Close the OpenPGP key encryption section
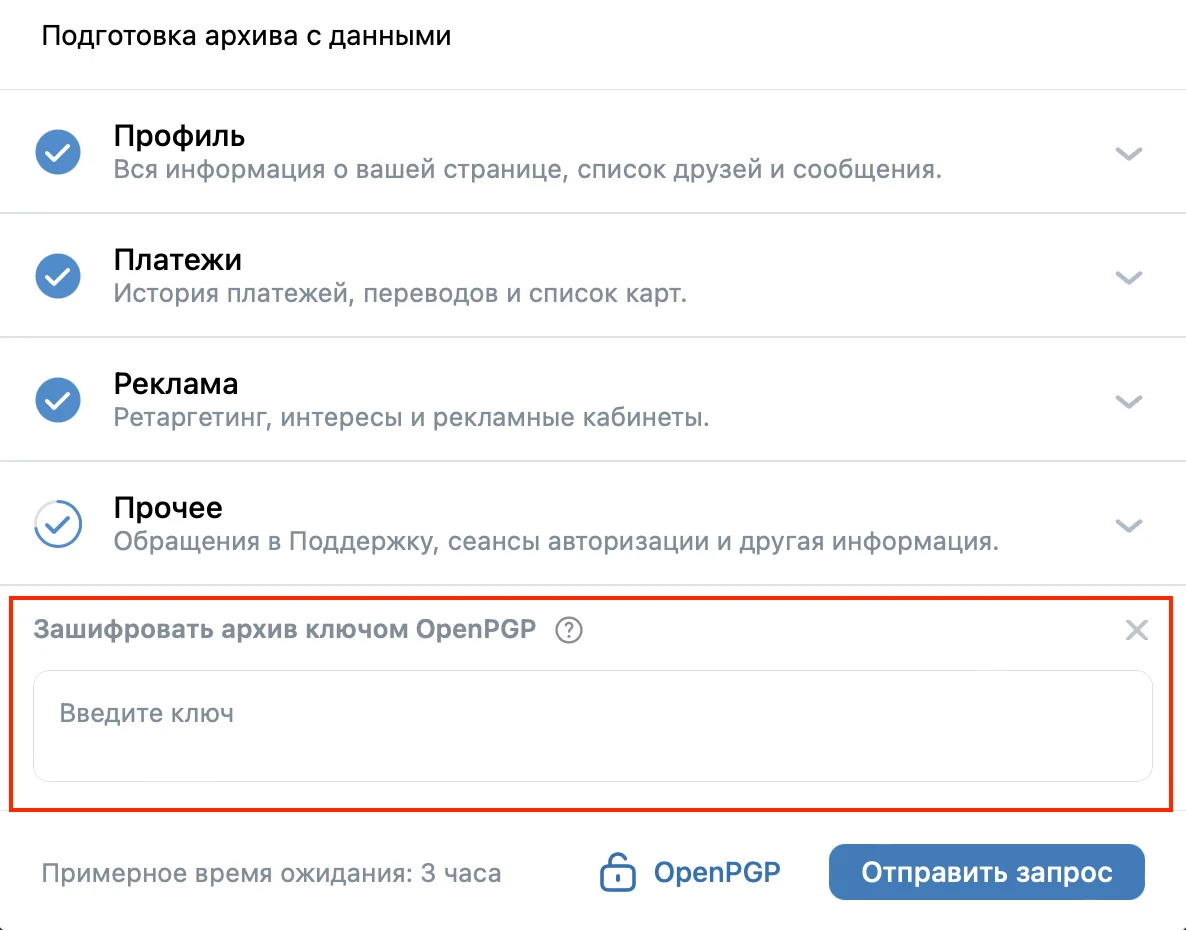 [1137, 630]
